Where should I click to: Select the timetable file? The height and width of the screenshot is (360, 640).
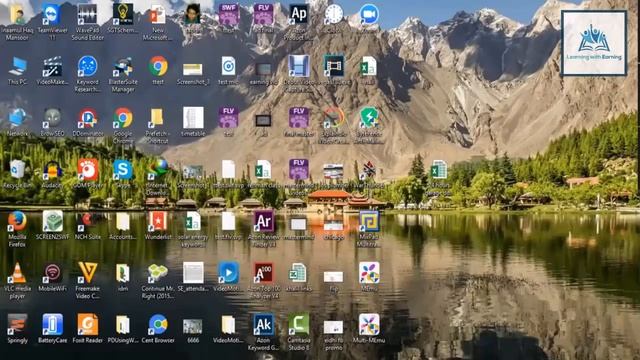click(193, 118)
